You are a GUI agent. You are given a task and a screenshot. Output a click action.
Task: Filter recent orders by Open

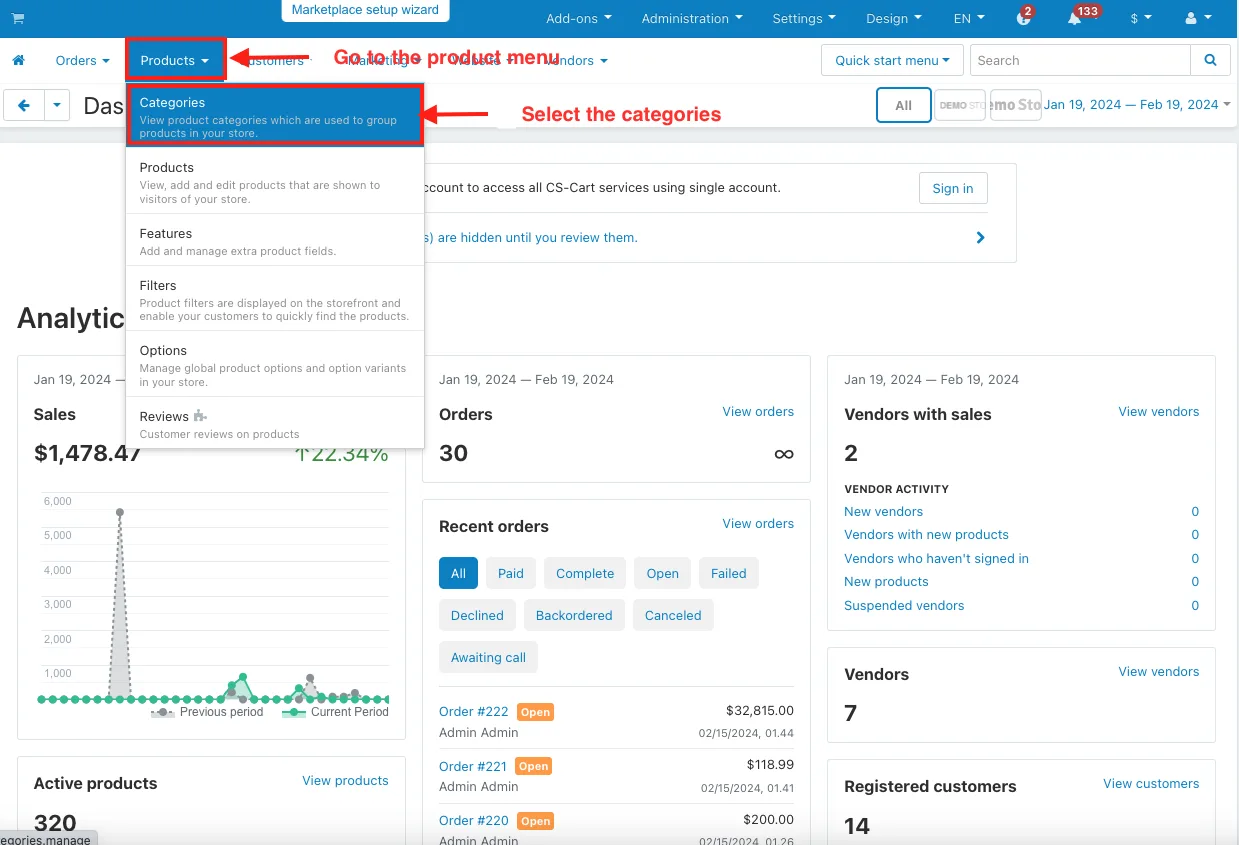tap(662, 573)
